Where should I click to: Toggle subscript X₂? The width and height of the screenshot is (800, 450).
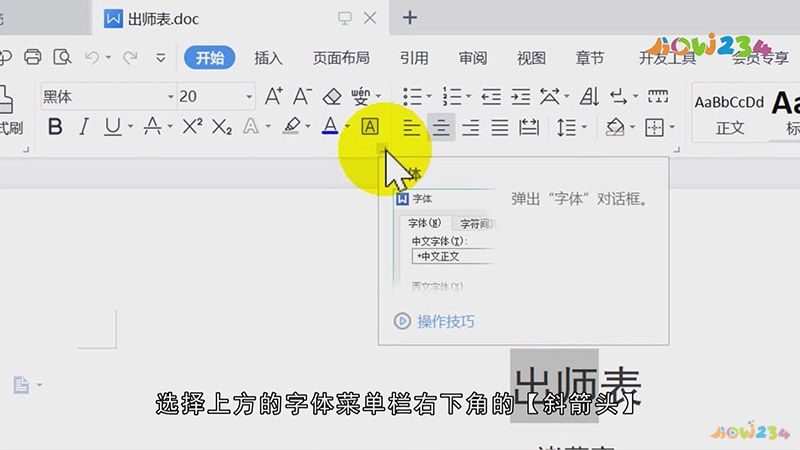222,127
